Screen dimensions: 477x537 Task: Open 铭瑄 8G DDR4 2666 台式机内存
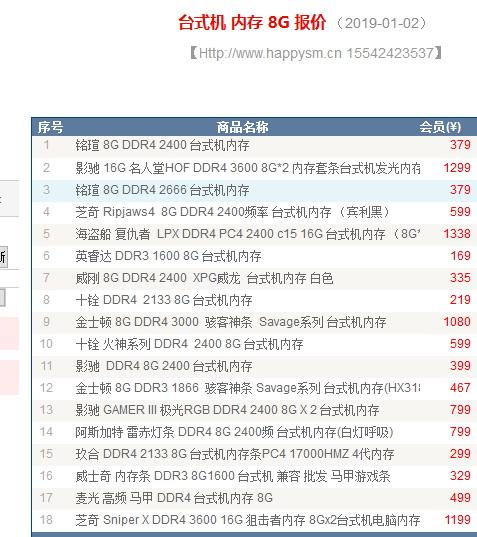point(162,190)
